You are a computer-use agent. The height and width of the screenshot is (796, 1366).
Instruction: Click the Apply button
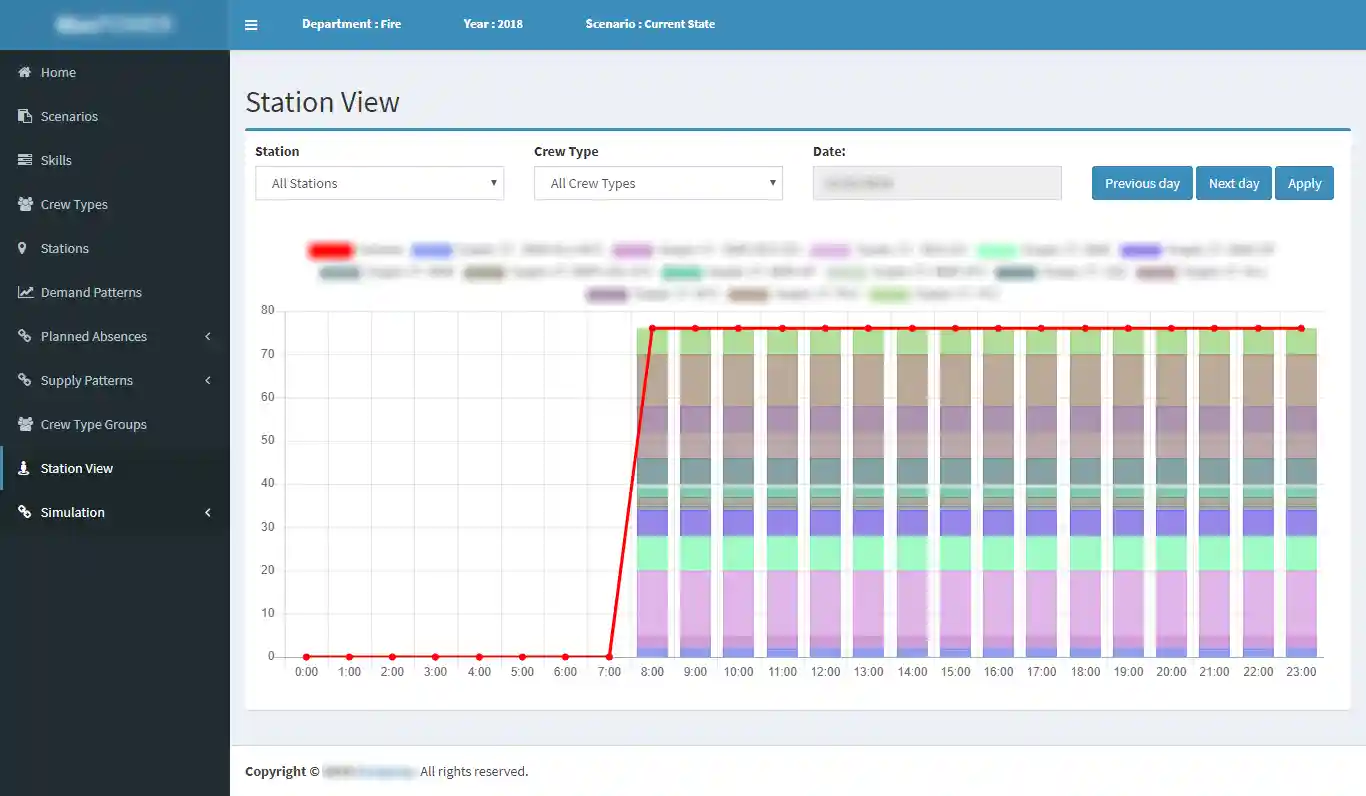(1304, 184)
